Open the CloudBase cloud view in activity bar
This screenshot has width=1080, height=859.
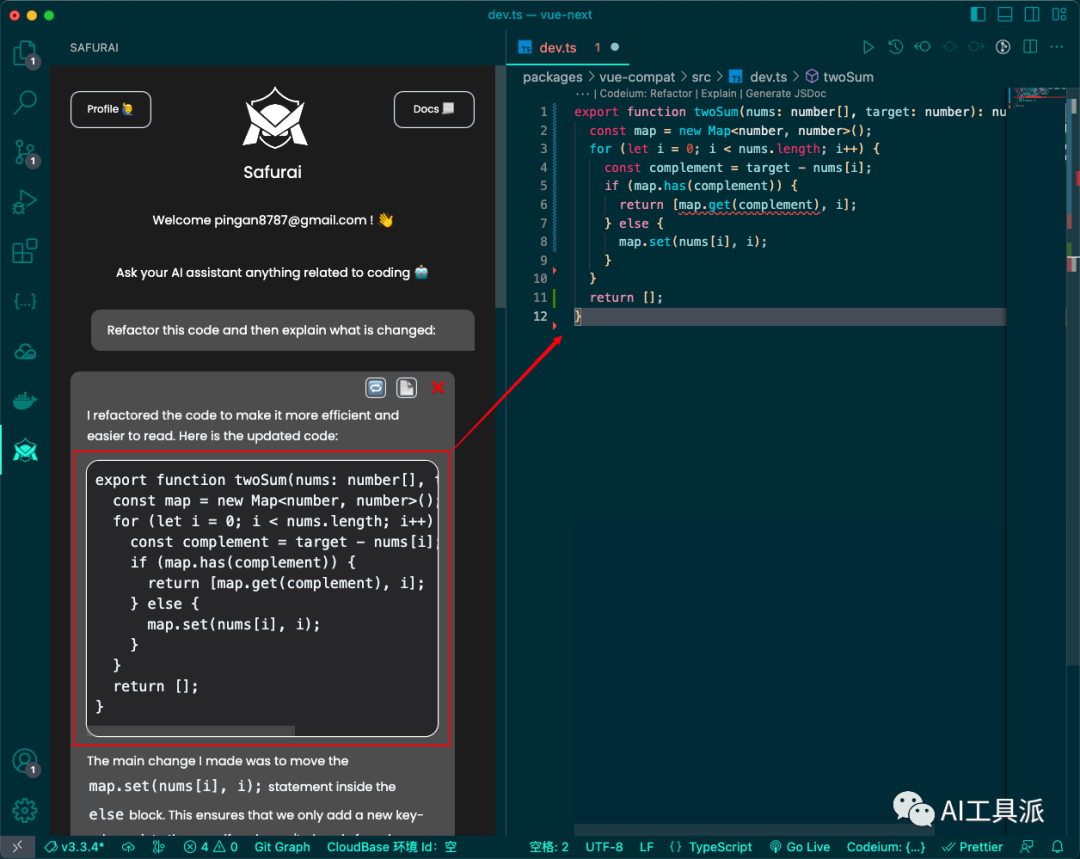(25, 351)
